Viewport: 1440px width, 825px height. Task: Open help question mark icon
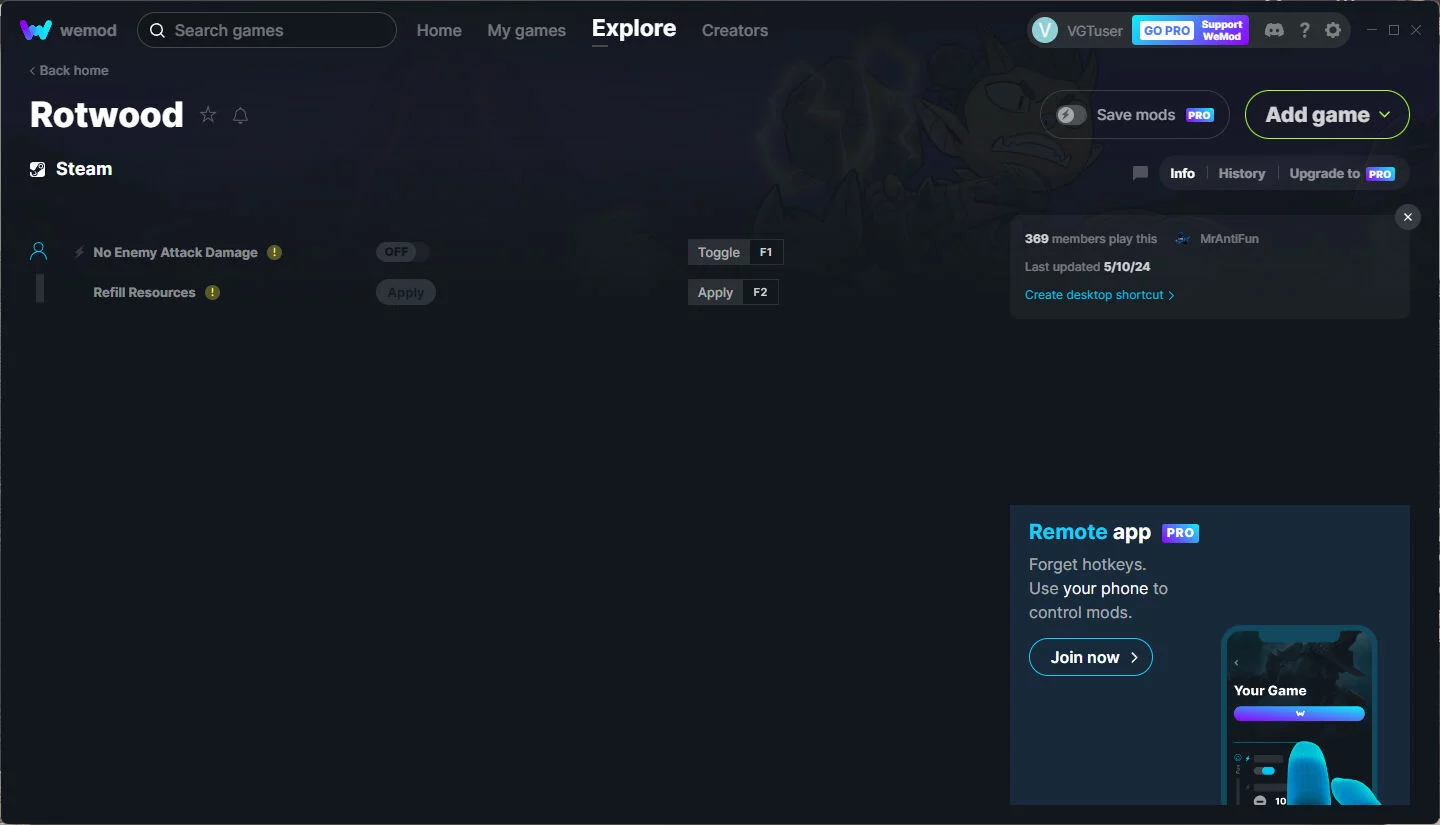pyautogui.click(x=1304, y=30)
